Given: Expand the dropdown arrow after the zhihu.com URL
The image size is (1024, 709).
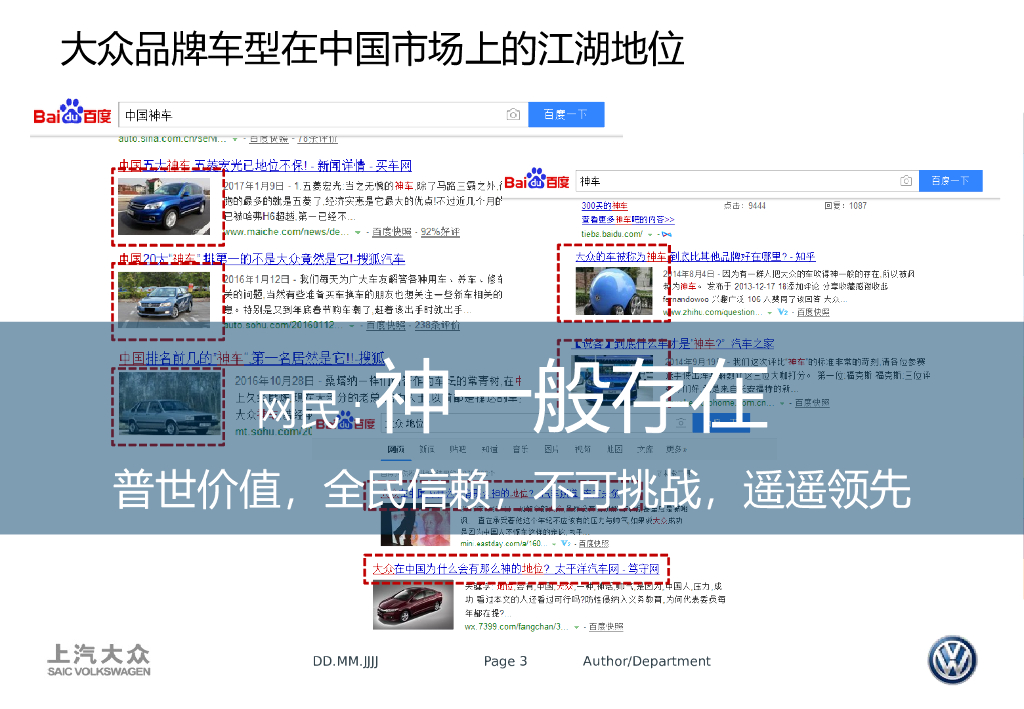Looking at the screenshot, I should (x=770, y=313).
